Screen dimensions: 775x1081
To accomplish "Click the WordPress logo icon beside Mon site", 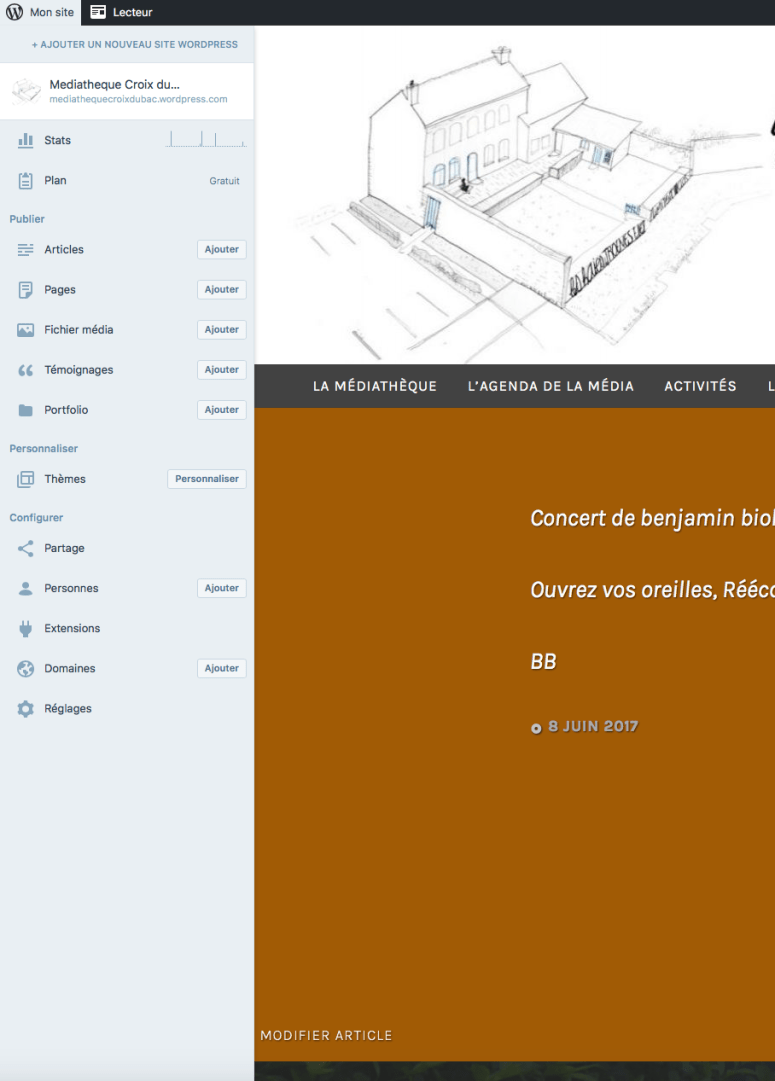I will click(15, 12).
